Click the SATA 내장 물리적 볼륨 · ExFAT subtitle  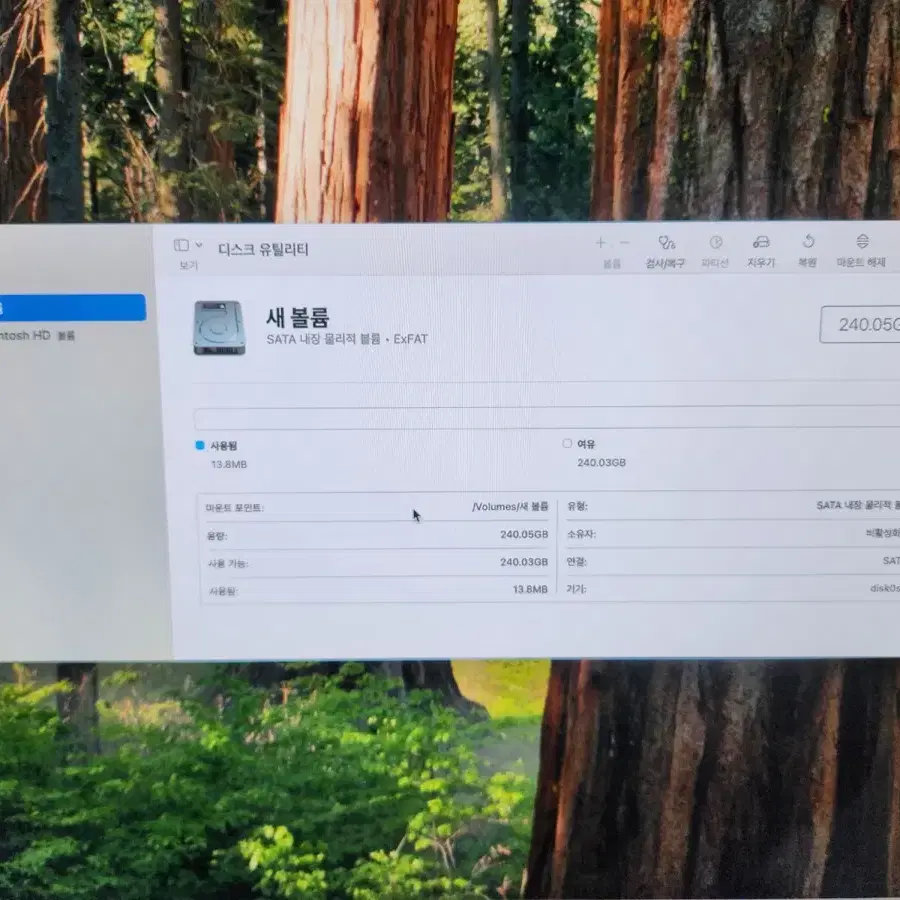pyautogui.click(x=347, y=339)
